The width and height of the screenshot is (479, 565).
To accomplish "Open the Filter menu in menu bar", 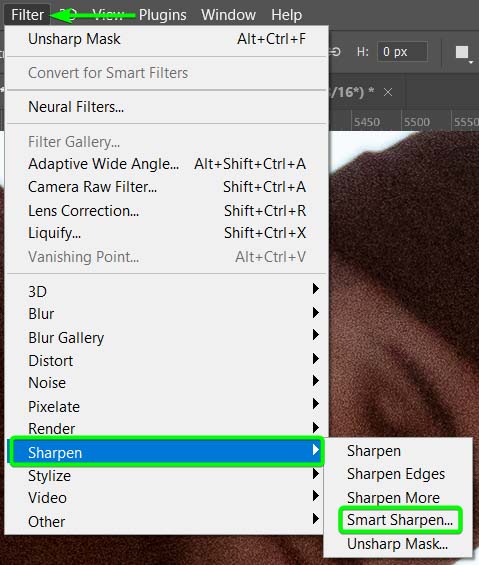I will click(x=27, y=15).
